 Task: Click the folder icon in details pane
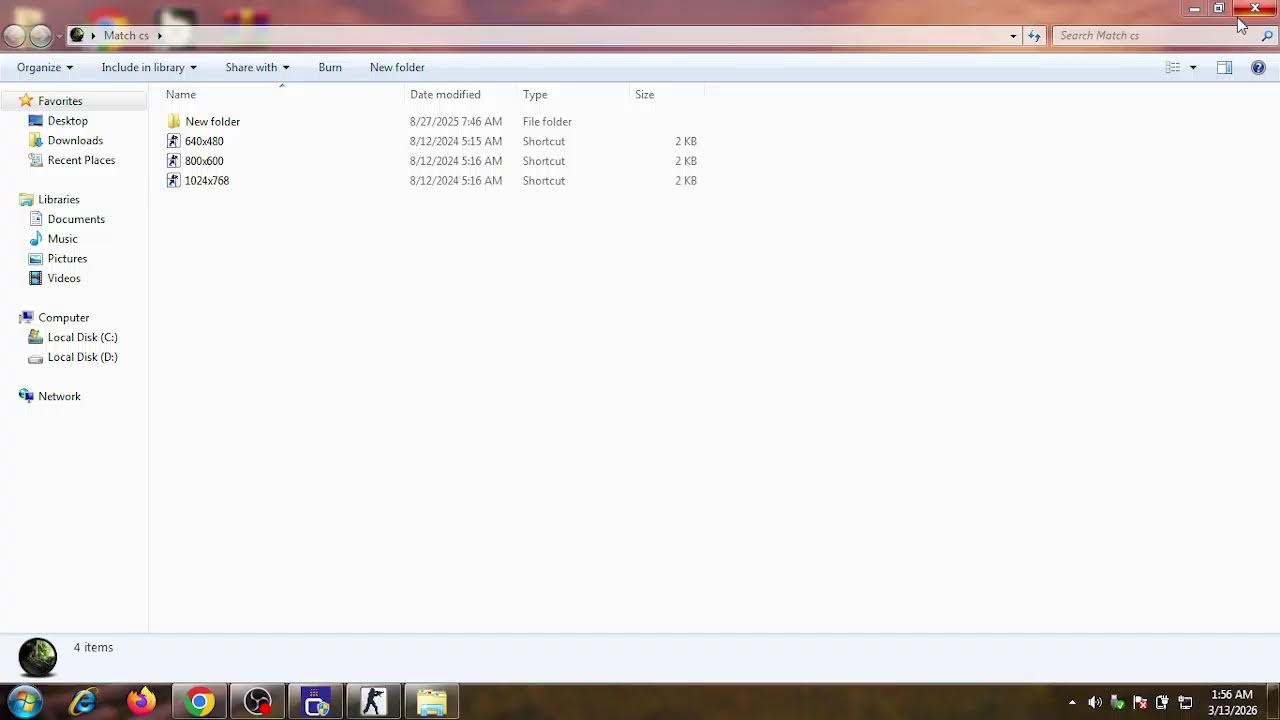[x=38, y=658]
